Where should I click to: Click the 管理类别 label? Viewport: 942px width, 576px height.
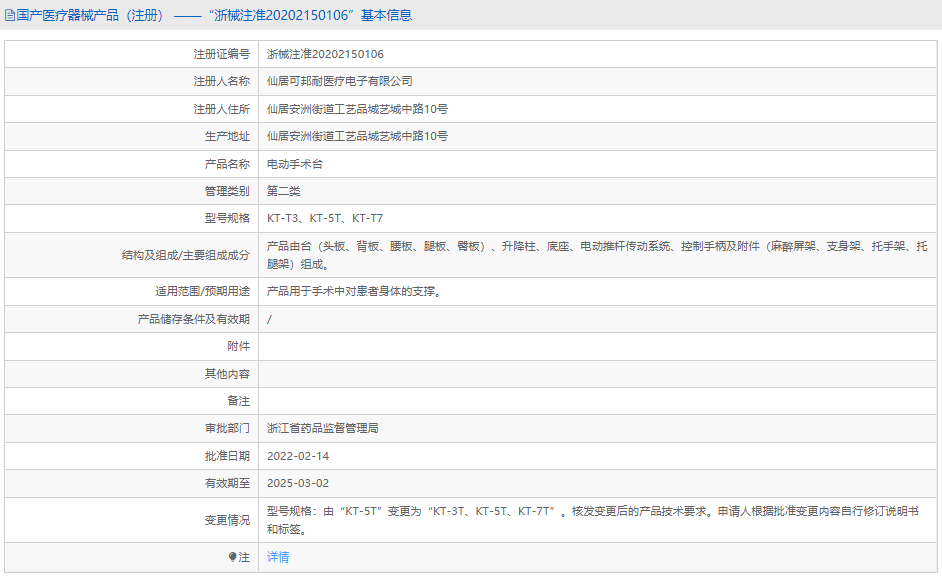point(227,191)
